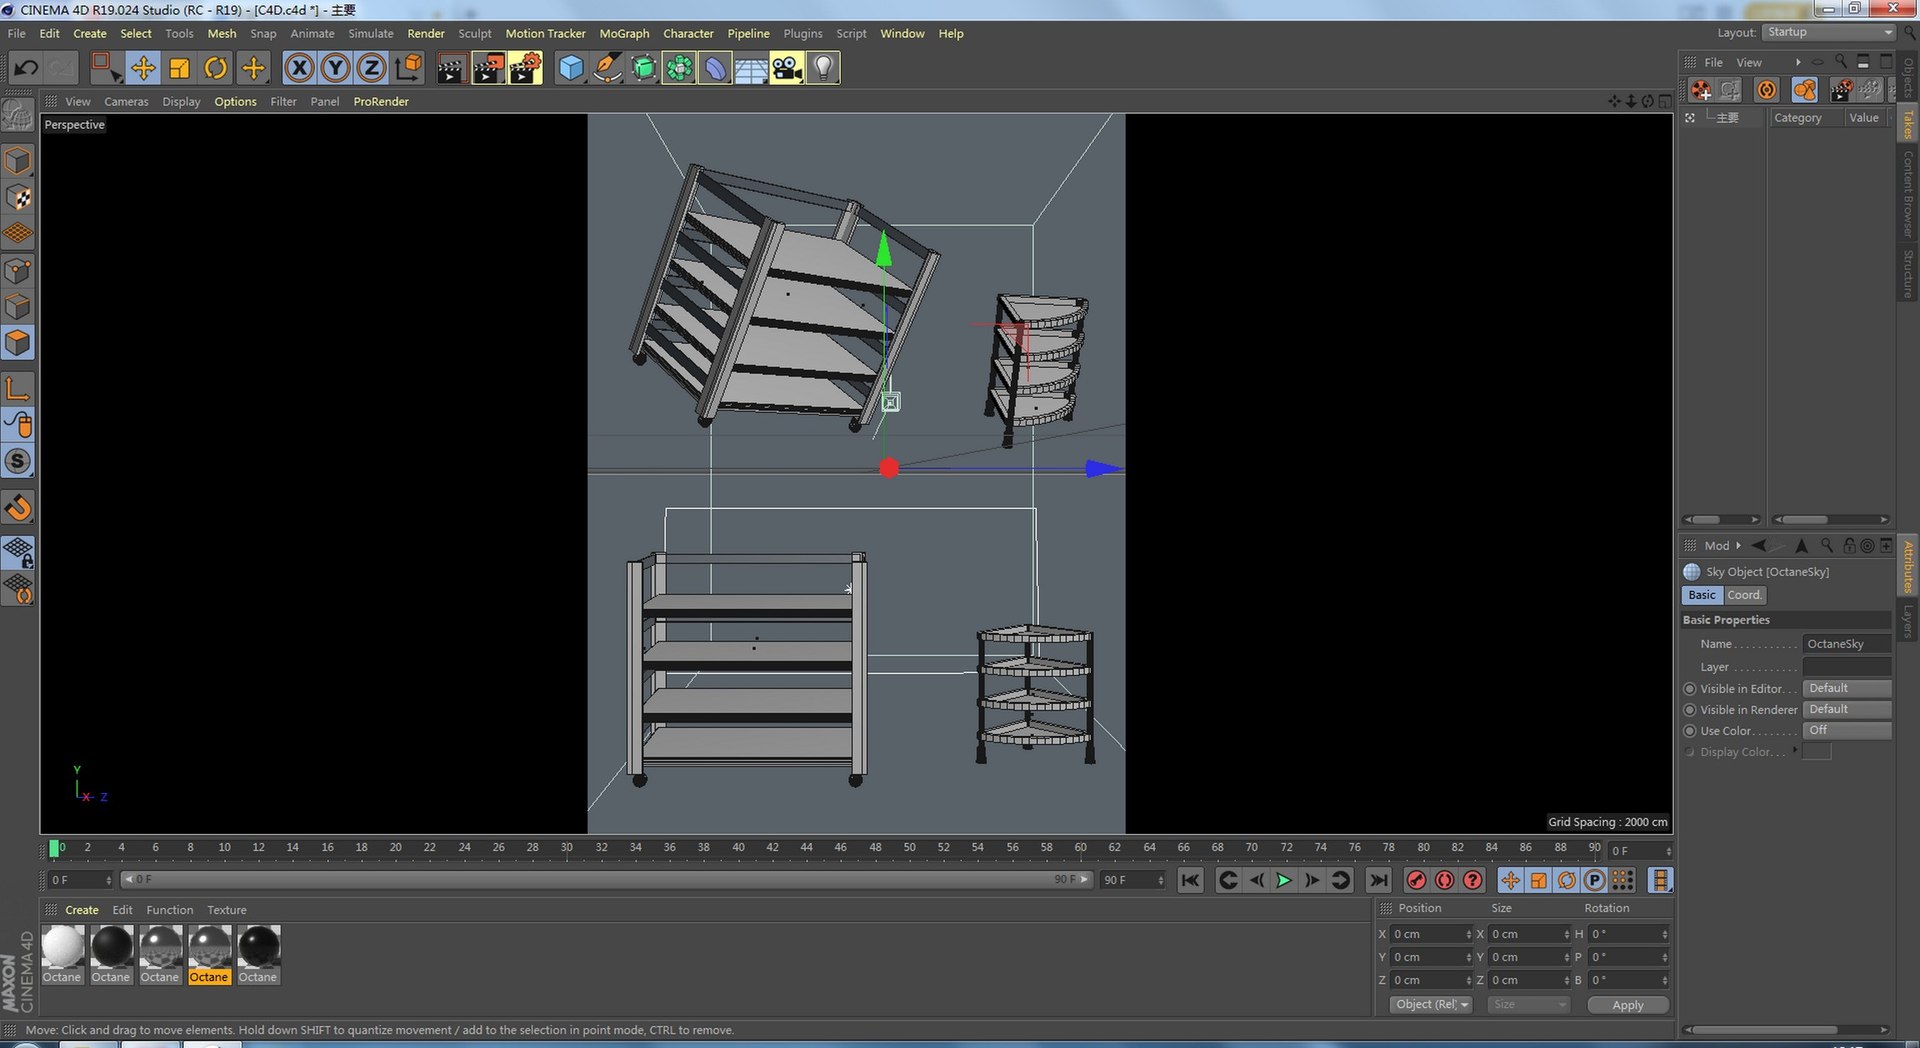Open the MoGraph menu
This screenshot has width=1920, height=1048.
[x=624, y=33]
